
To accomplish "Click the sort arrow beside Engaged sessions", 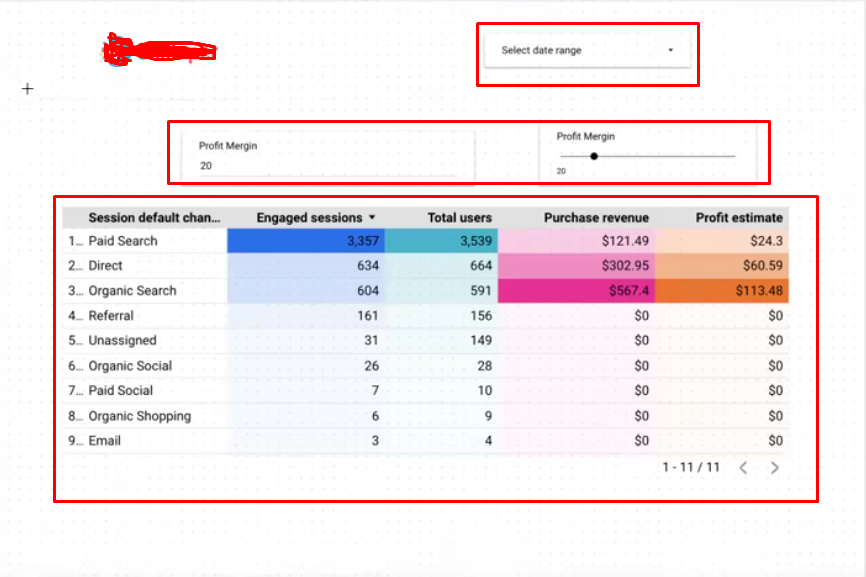I will coord(372,218).
